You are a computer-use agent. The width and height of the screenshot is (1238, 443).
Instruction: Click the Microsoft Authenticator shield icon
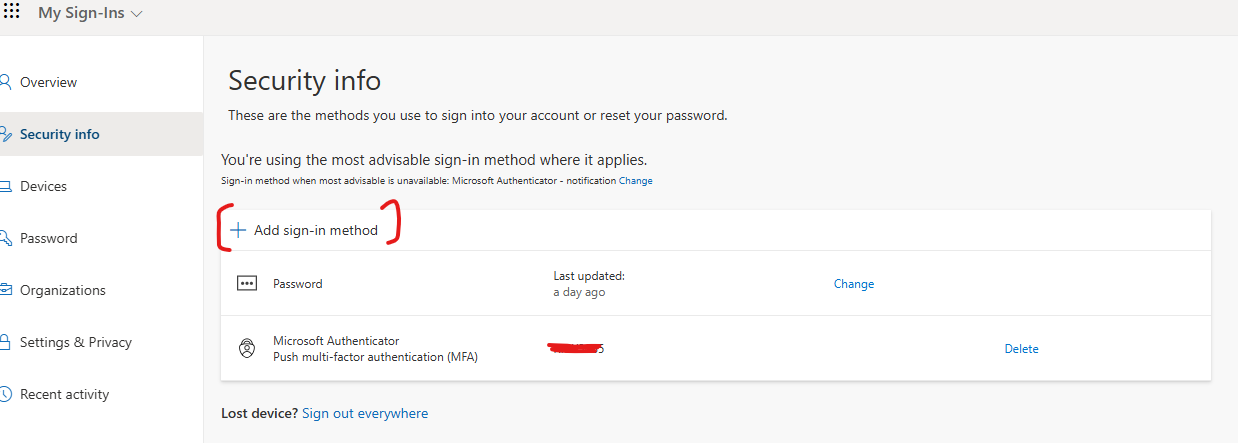pos(247,349)
